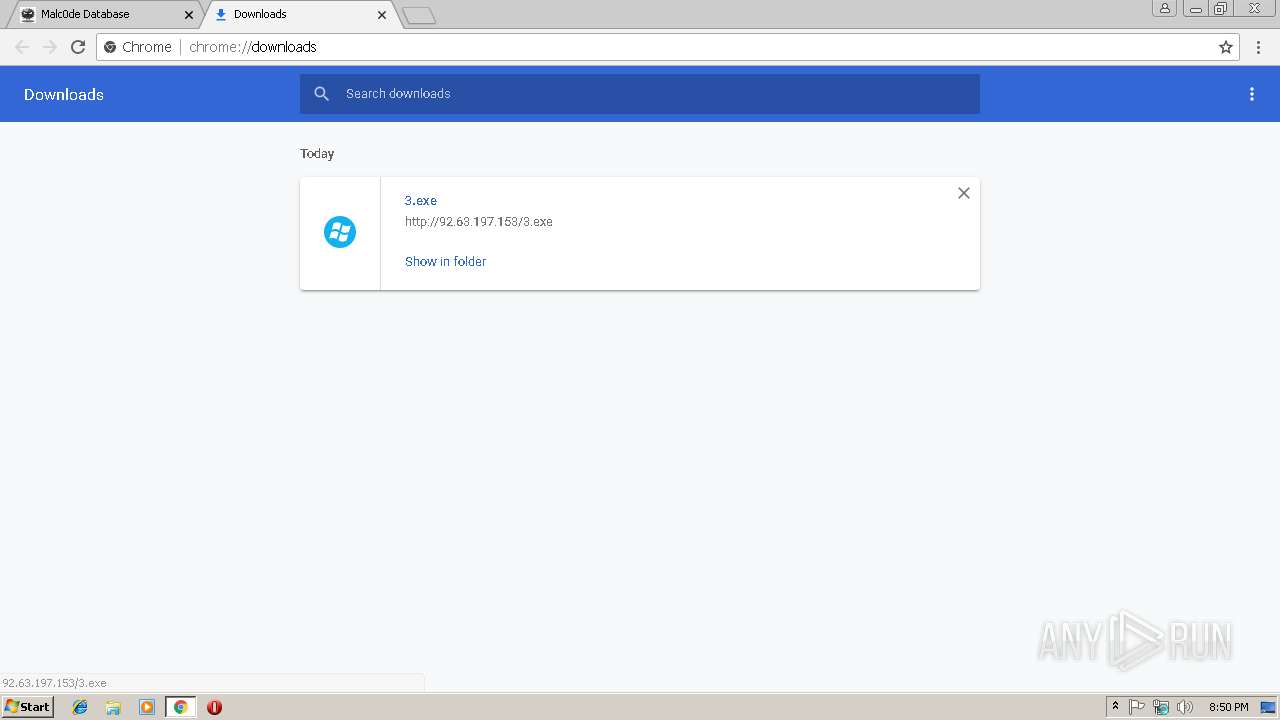Click the Chrome taskbar button
The width and height of the screenshot is (1280, 720).
click(x=181, y=707)
